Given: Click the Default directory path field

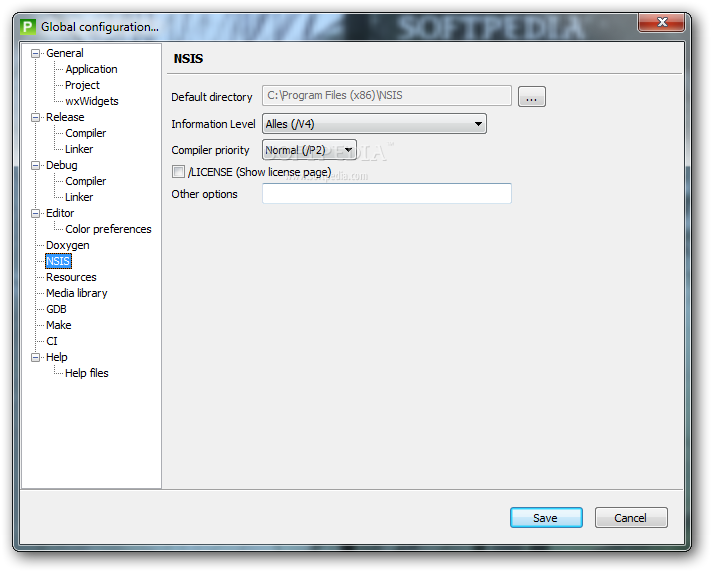Looking at the screenshot, I should click(387, 96).
